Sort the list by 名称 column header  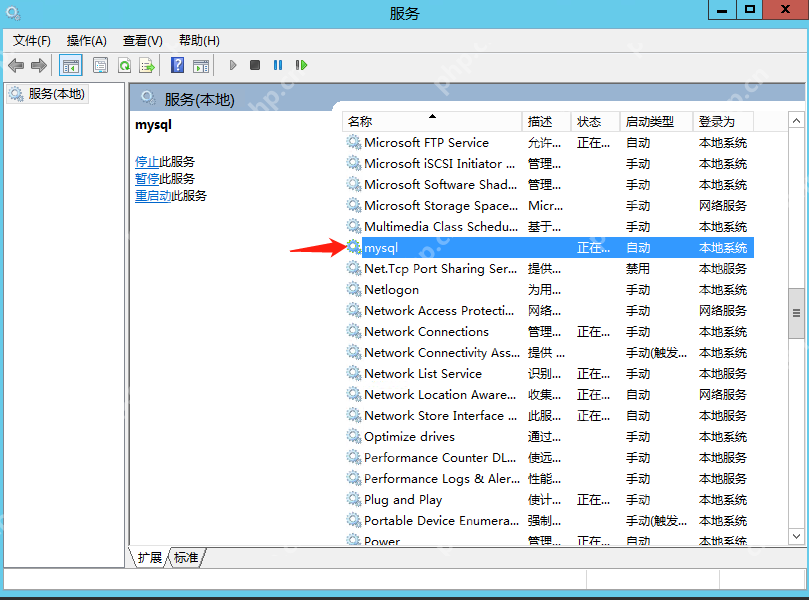(x=430, y=121)
